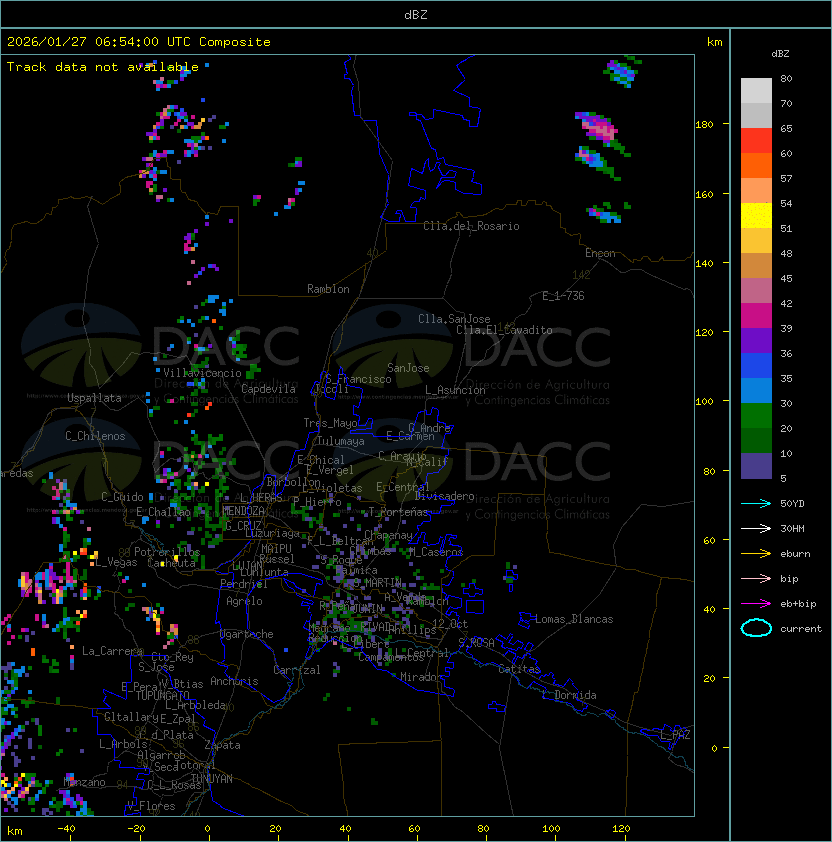The width and height of the screenshot is (832, 842).
Task: Click the 'TUNUYAN' map label
Action: click(x=212, y=779)
